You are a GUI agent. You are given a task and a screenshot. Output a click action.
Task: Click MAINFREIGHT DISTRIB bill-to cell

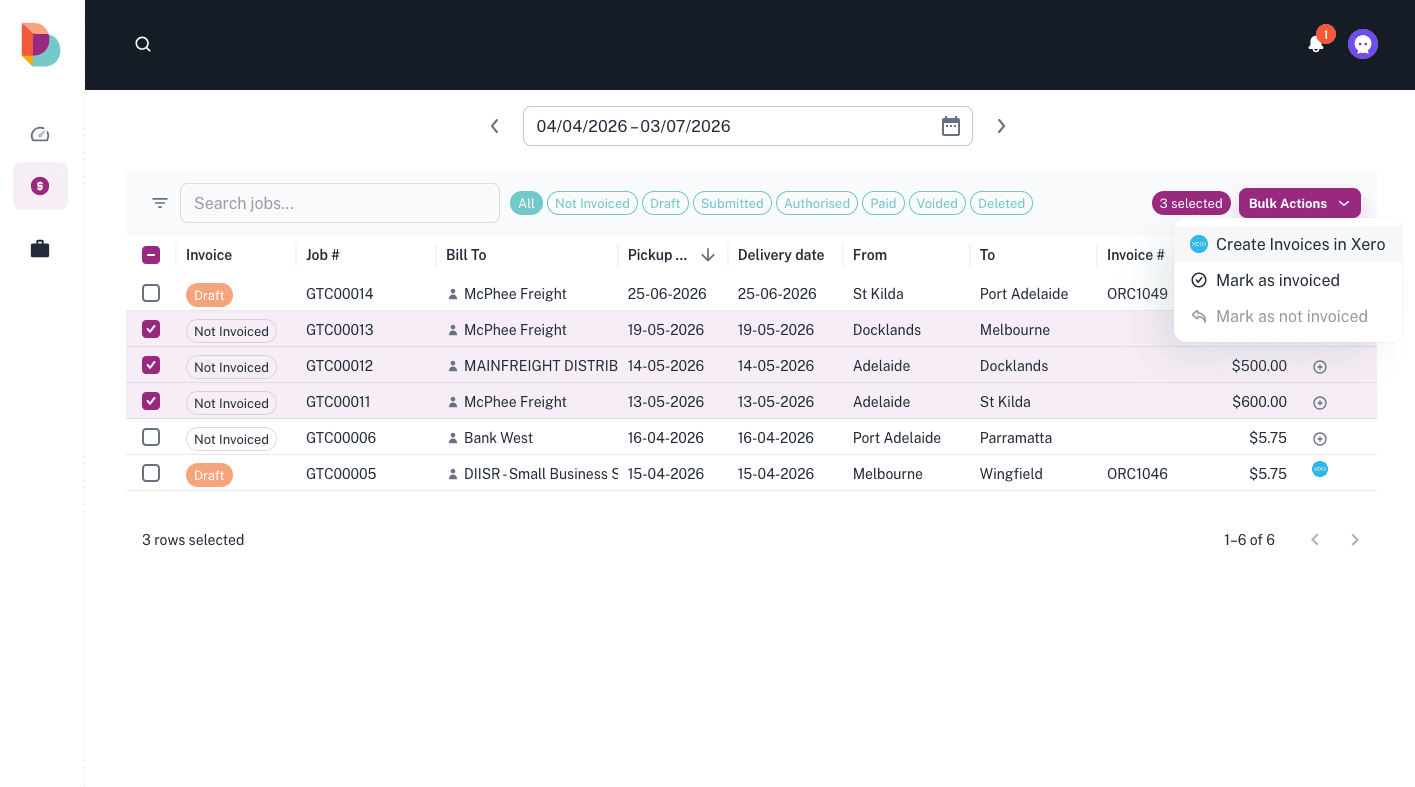[533, 366]
